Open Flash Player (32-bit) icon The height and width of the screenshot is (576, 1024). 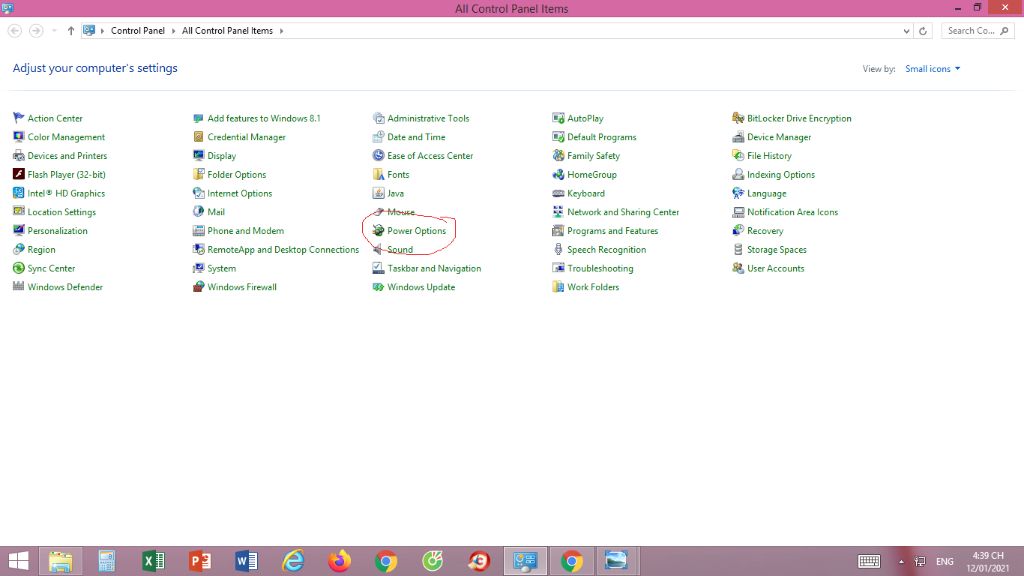pyautogui.click(x=18, y=174)
